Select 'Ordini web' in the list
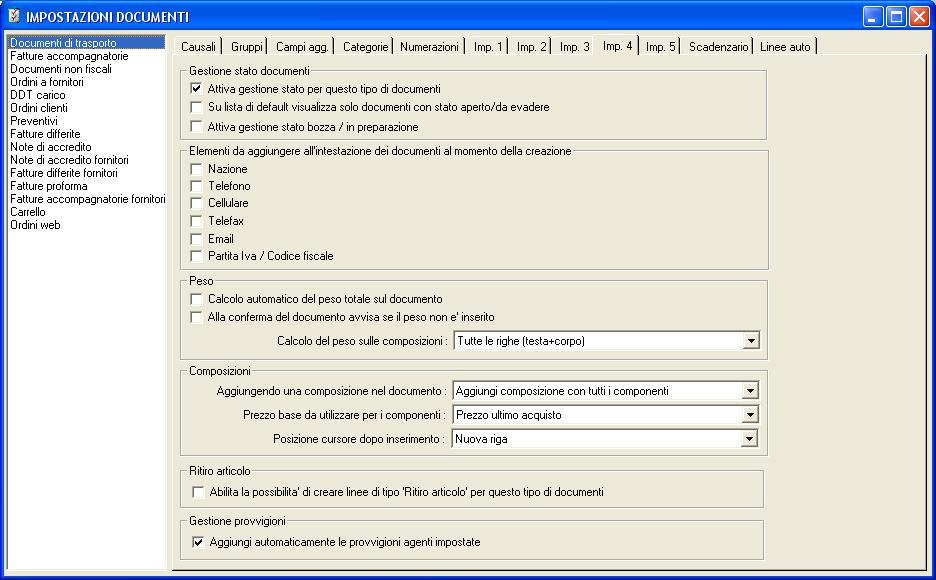Image resolution: width=936 pixels, height=580 pixels. click(x=87, y=225)
